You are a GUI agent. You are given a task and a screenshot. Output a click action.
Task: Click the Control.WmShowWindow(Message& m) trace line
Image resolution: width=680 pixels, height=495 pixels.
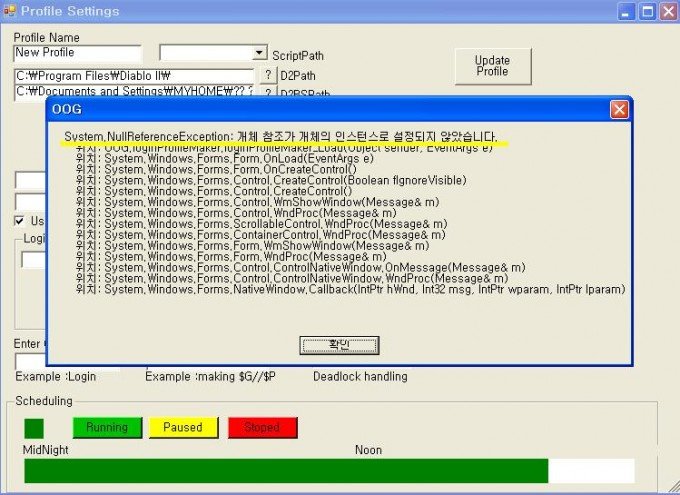pyautogui.click(x=258, y=202)
